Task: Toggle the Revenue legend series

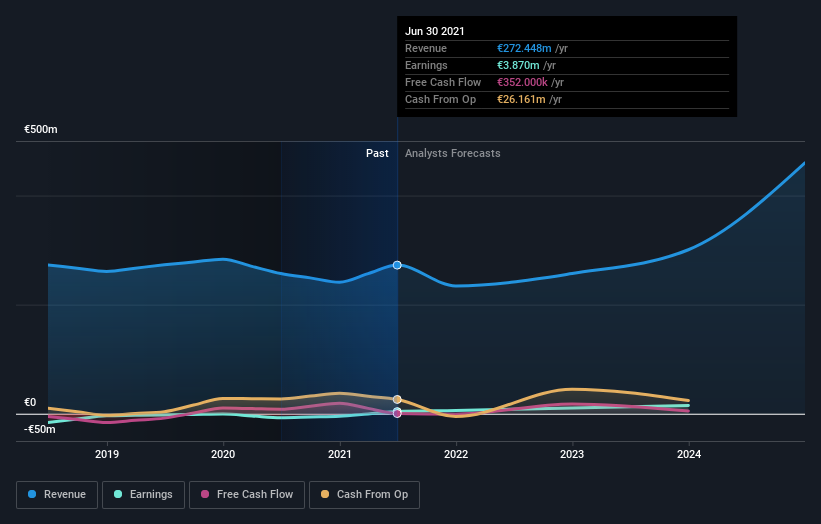Action: point(57,495)
